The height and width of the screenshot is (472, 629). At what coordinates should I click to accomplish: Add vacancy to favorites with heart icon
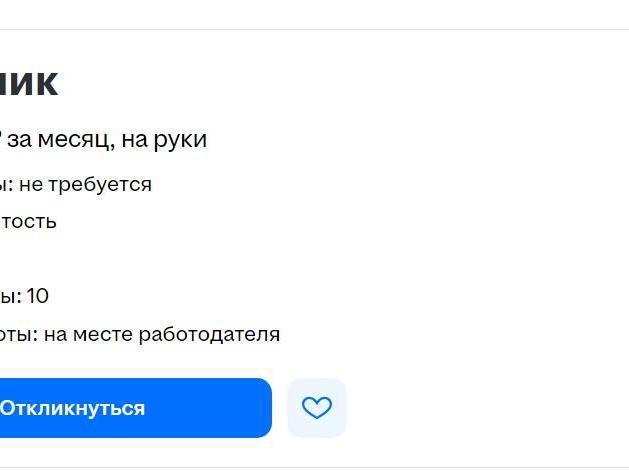[316, 408]
